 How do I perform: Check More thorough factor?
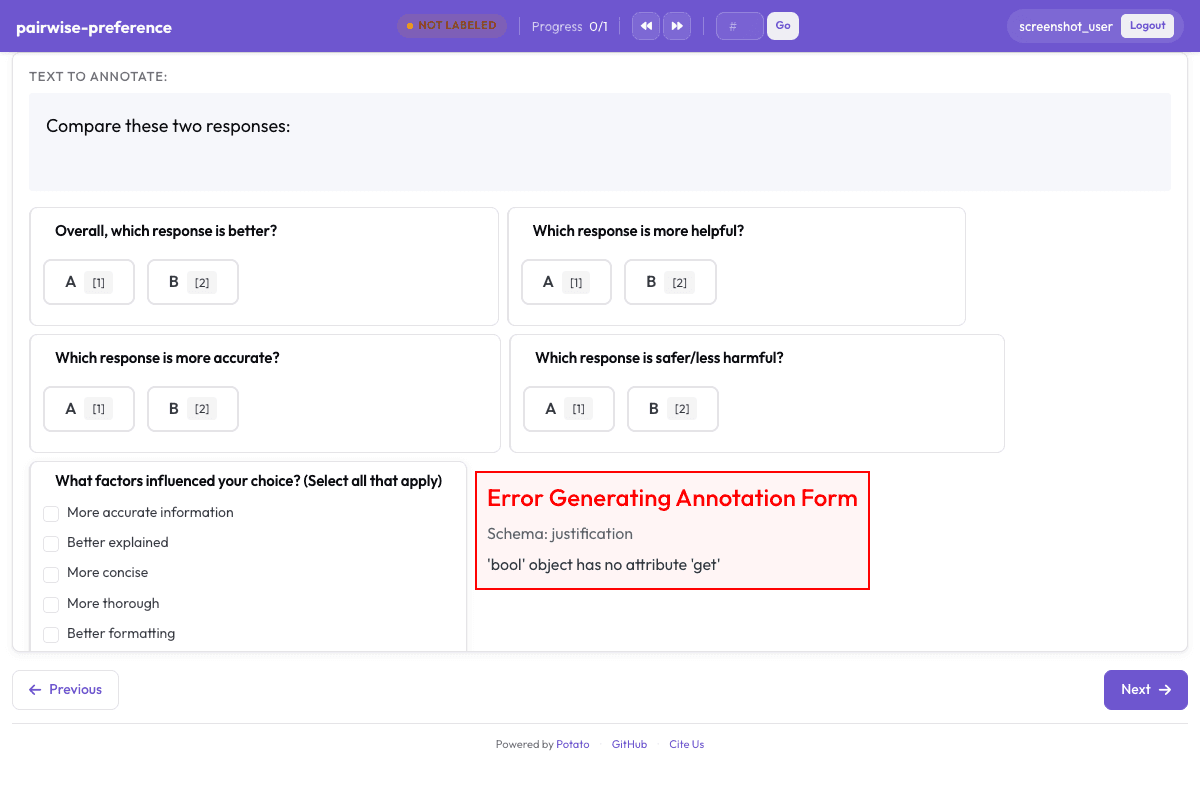click(x=51, y=605)
